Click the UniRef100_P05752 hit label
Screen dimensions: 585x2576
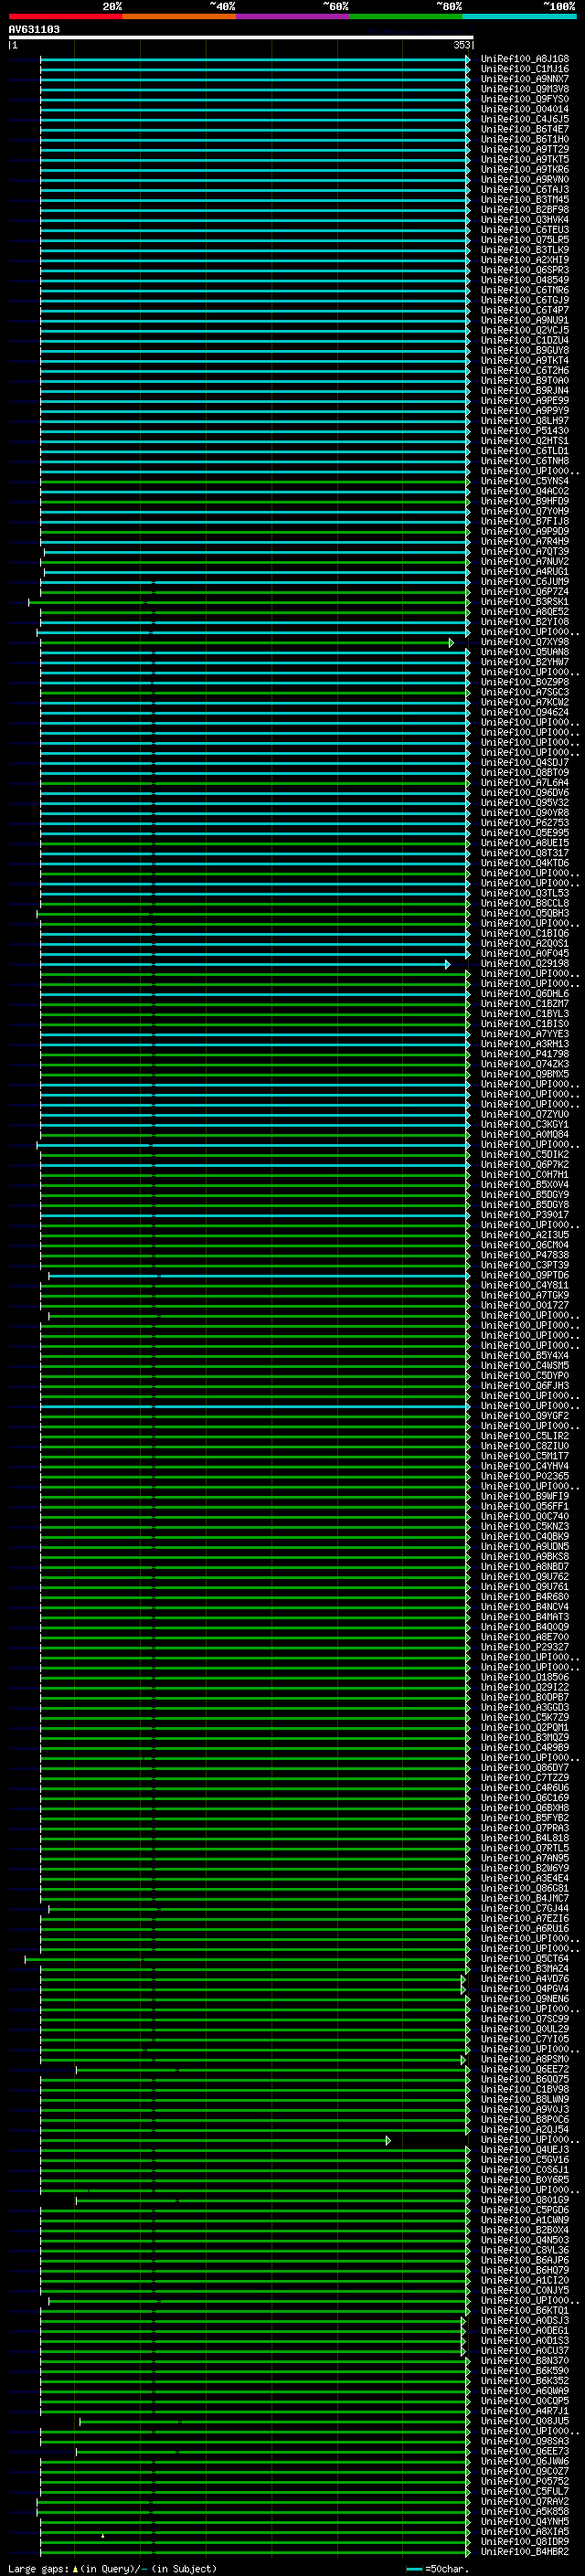525,2481
